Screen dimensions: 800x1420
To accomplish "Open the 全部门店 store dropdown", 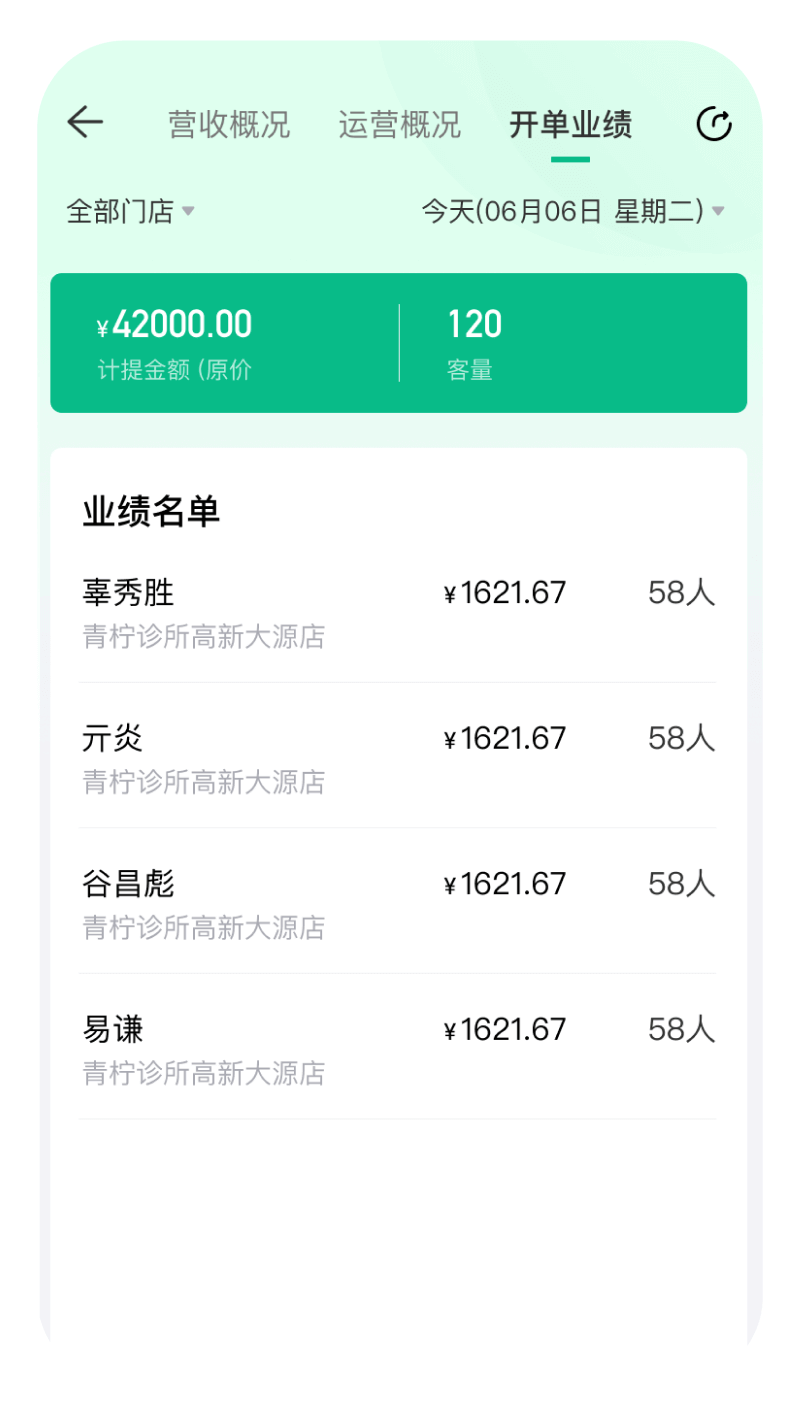I will point(120,212).
